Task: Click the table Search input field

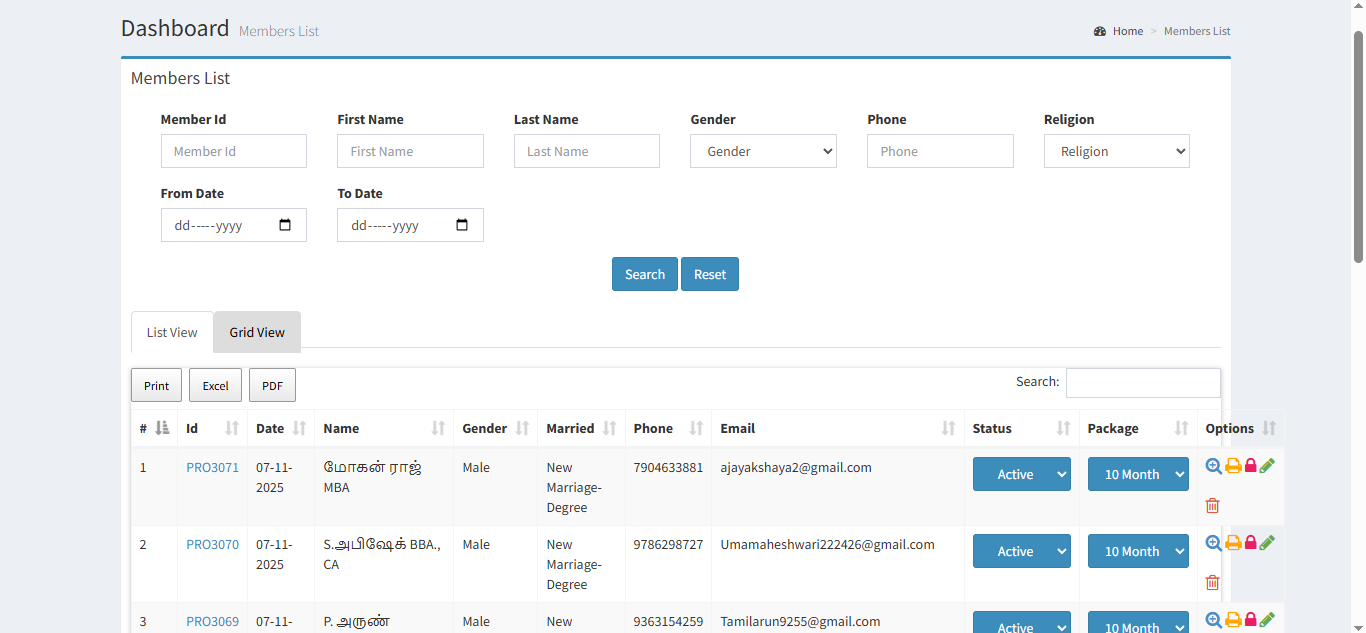Action: point(1143,382)
